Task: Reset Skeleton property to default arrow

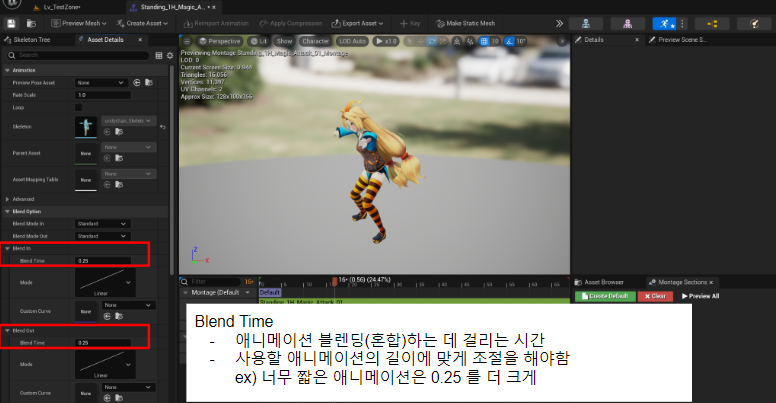Action: 163,127
